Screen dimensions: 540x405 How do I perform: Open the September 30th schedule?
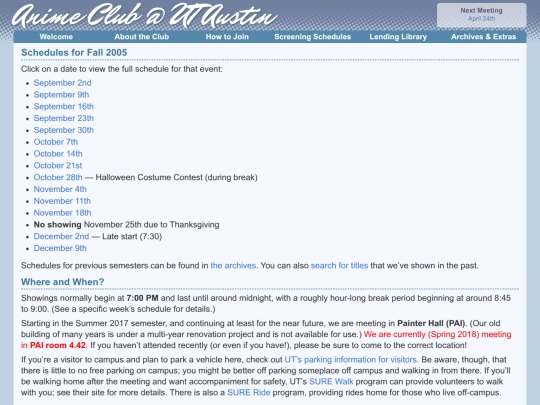[64, 130]
